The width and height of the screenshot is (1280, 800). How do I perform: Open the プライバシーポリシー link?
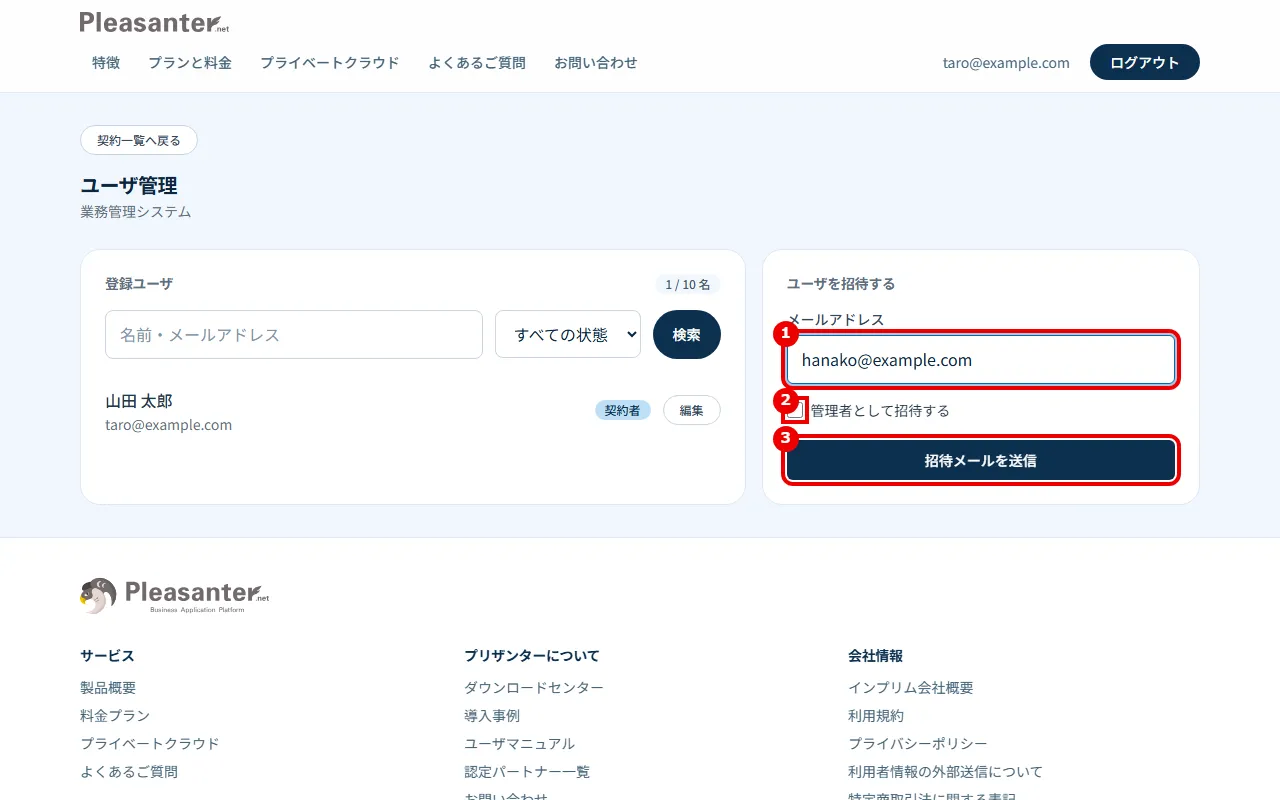tap(918, 744)
